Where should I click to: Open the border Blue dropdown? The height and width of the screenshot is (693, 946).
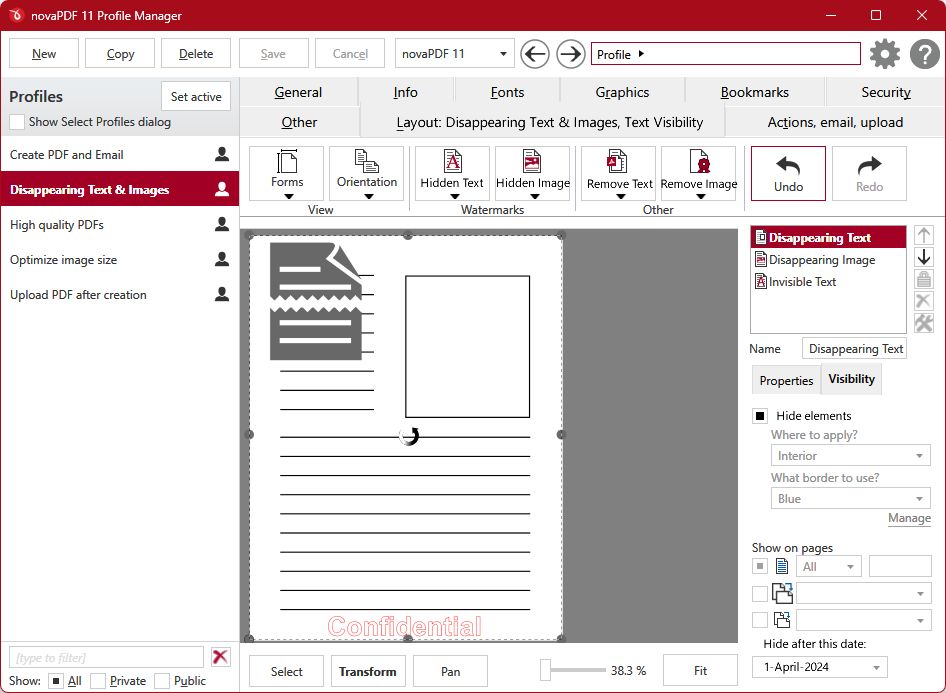850,499
